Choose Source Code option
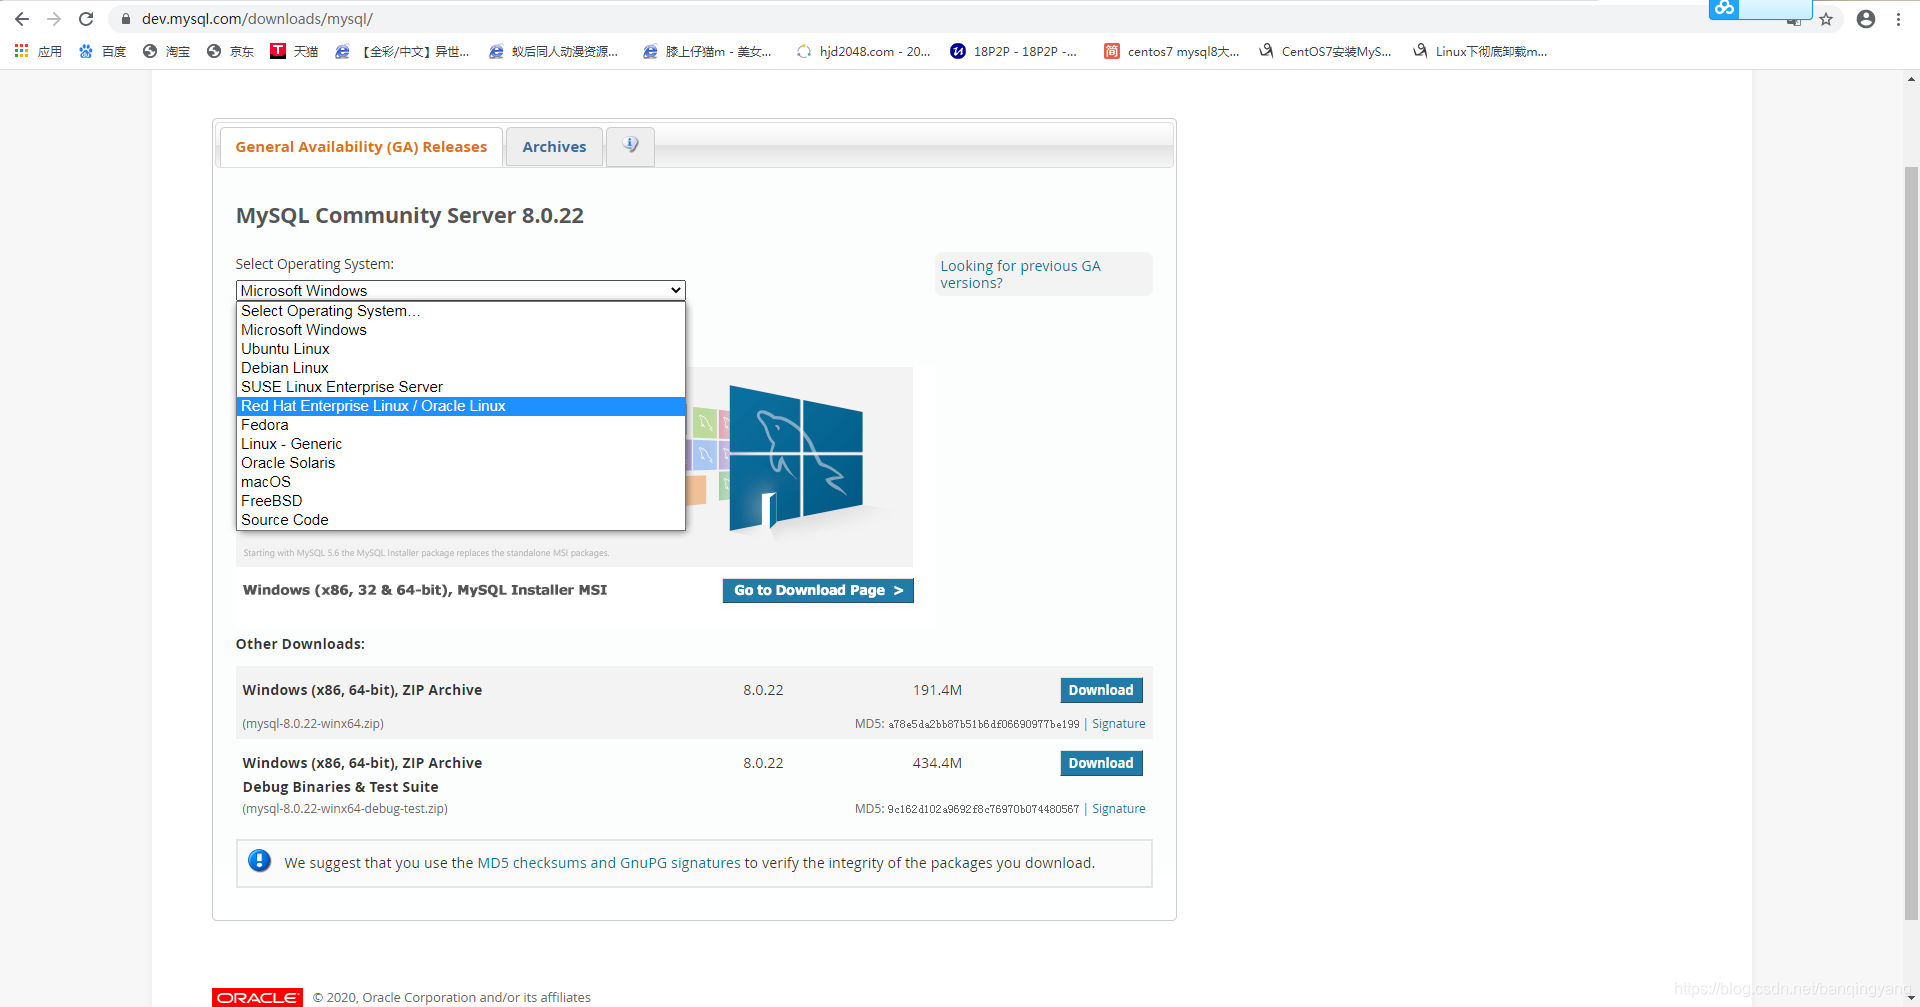The image size is (1920, 1007). tap(460, 520)
